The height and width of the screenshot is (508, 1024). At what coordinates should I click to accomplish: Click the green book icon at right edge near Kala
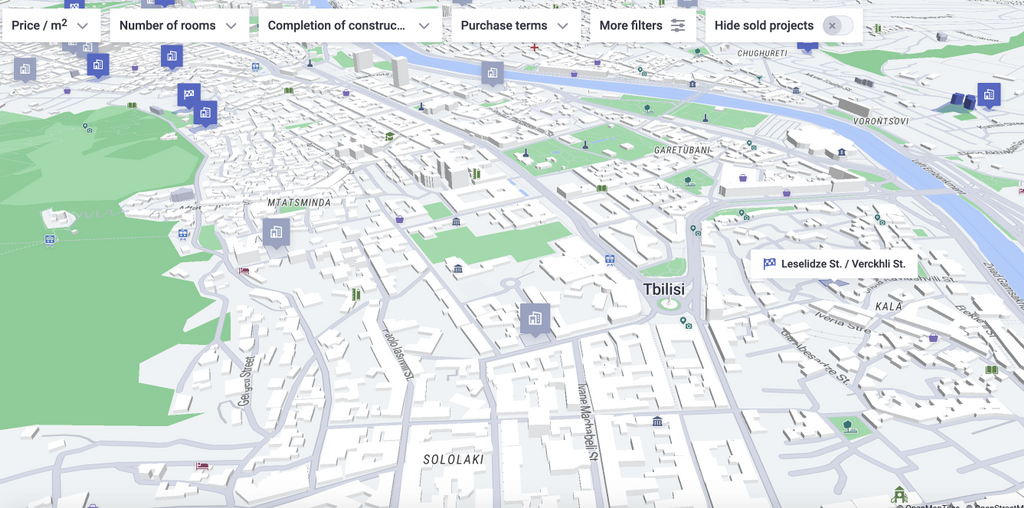tap(992, 370)
